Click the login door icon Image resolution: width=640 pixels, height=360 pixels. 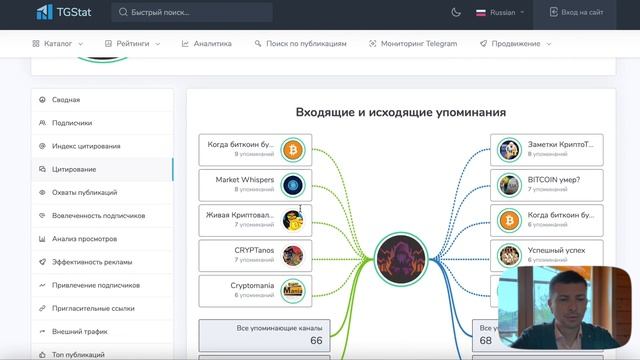553,12
